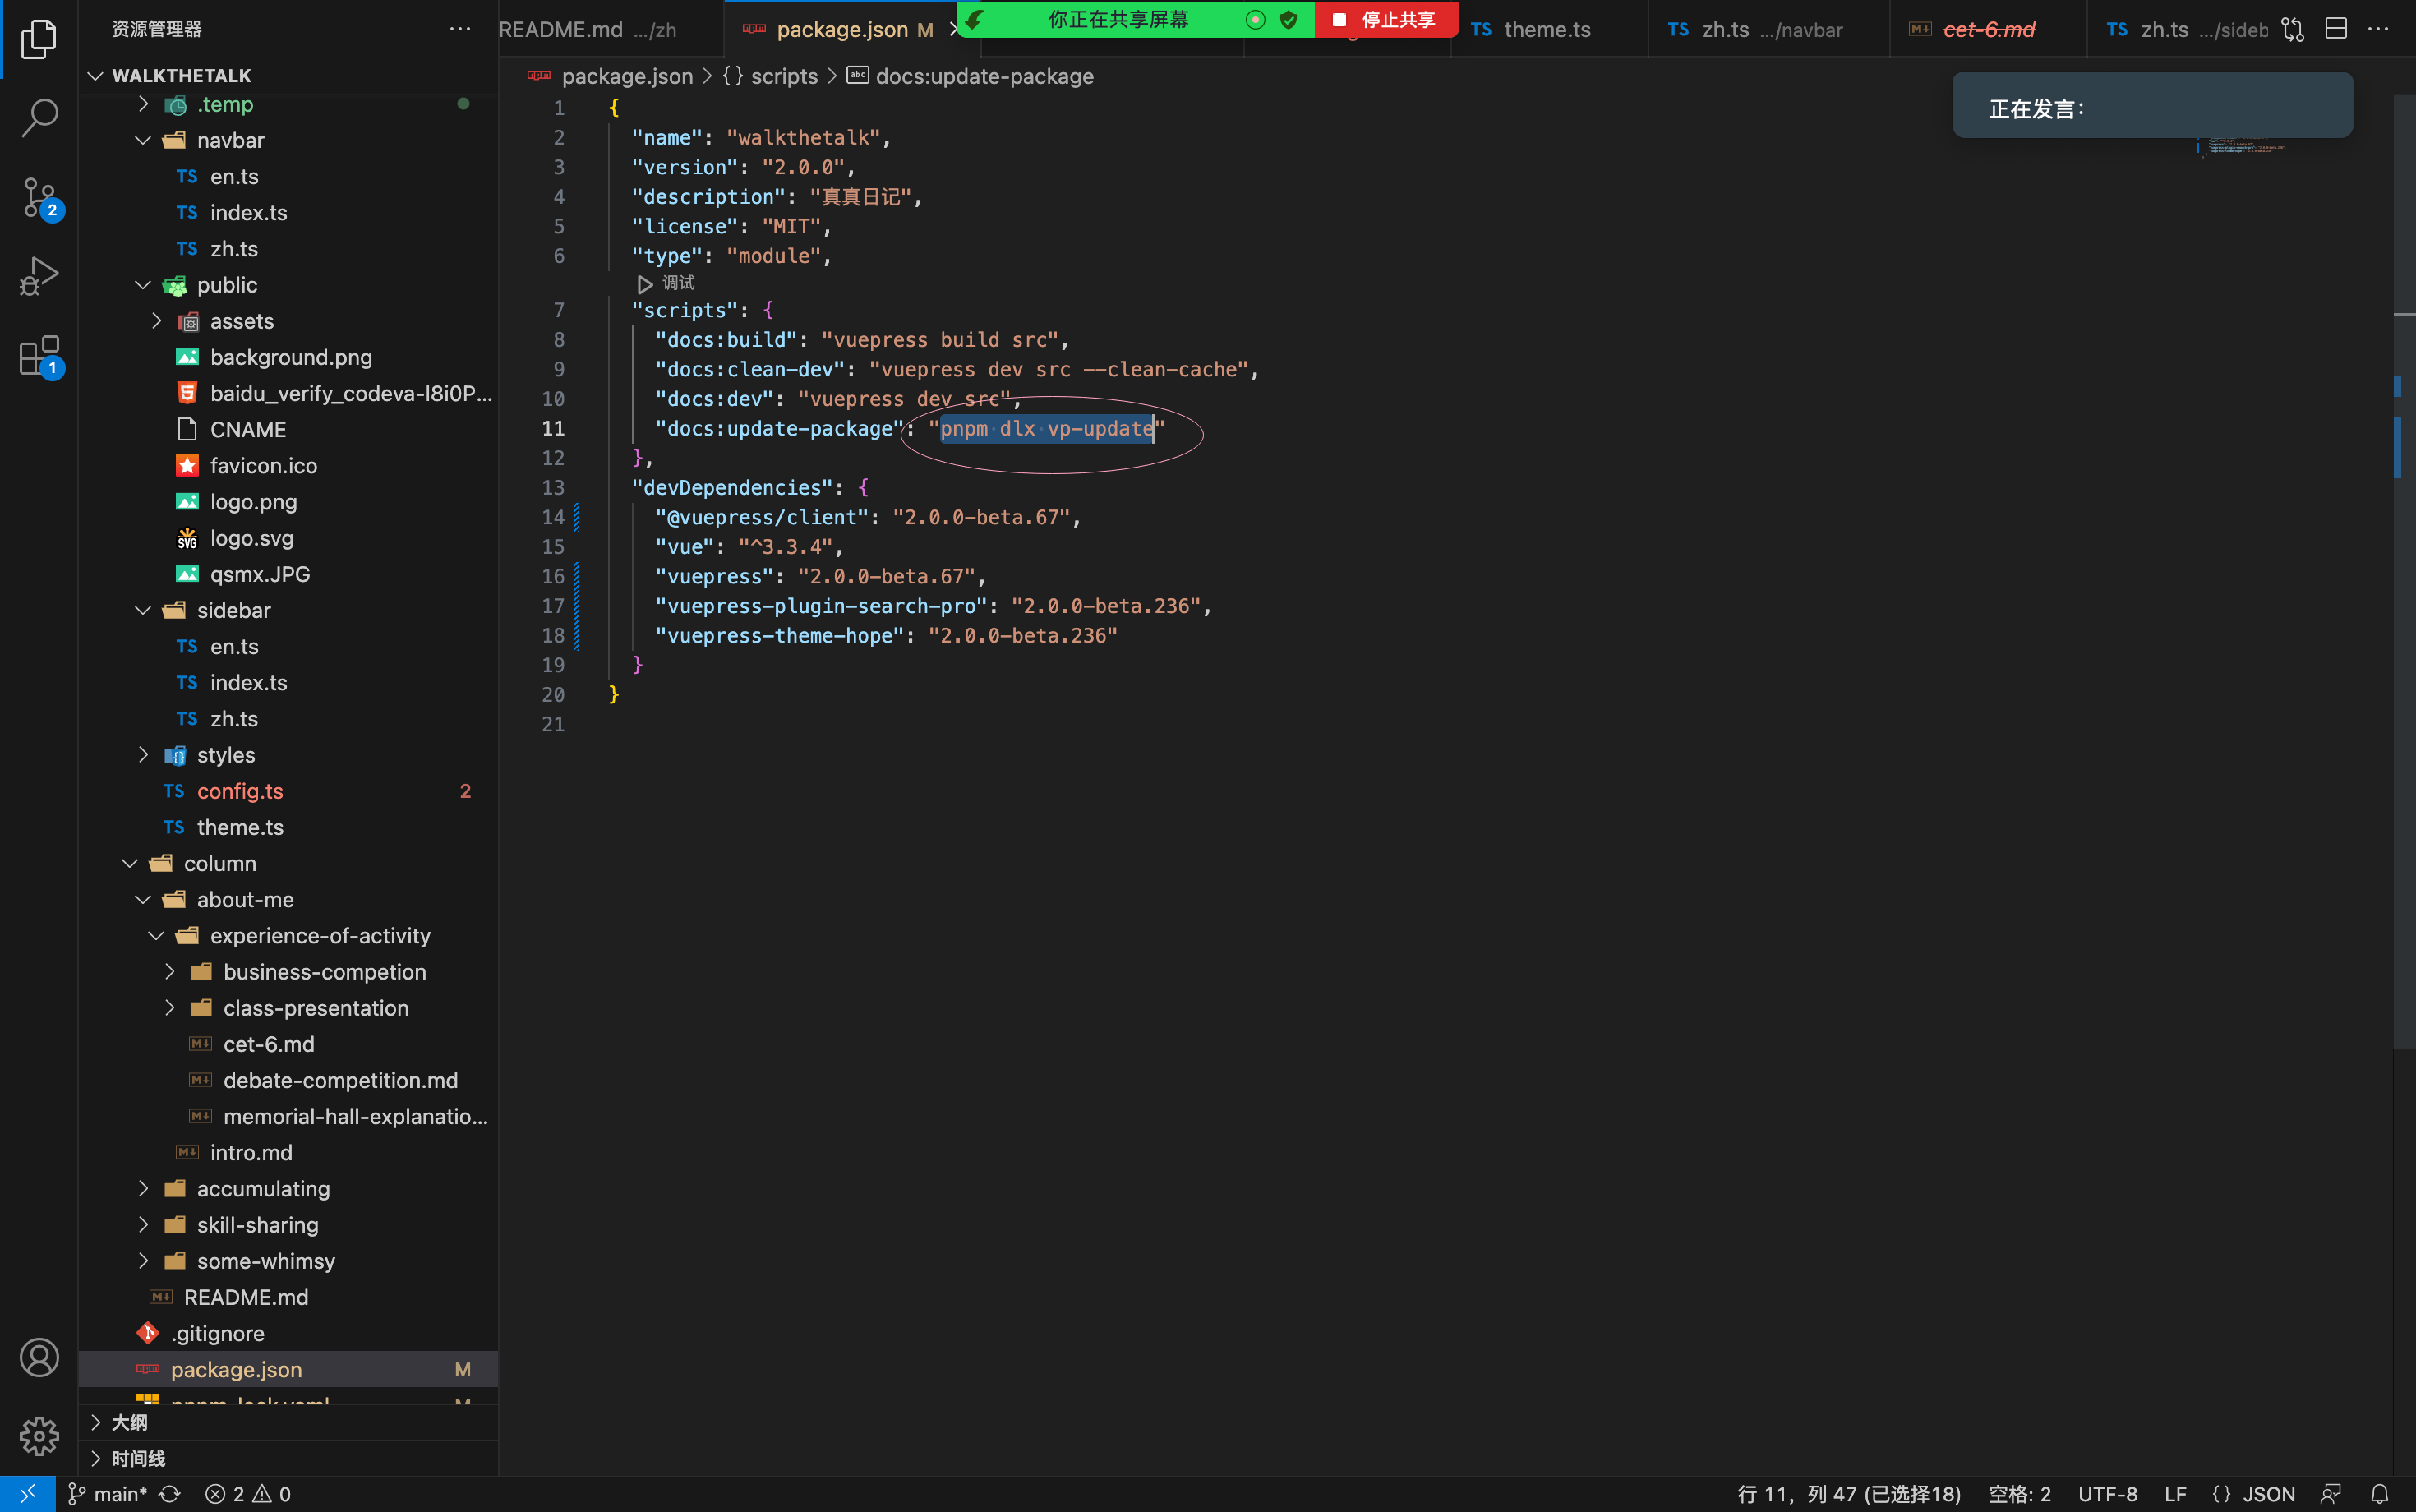The width and height of the screenshot is (2416, 1512).
Task: Open the CNAME file
Action: point(288,429)
